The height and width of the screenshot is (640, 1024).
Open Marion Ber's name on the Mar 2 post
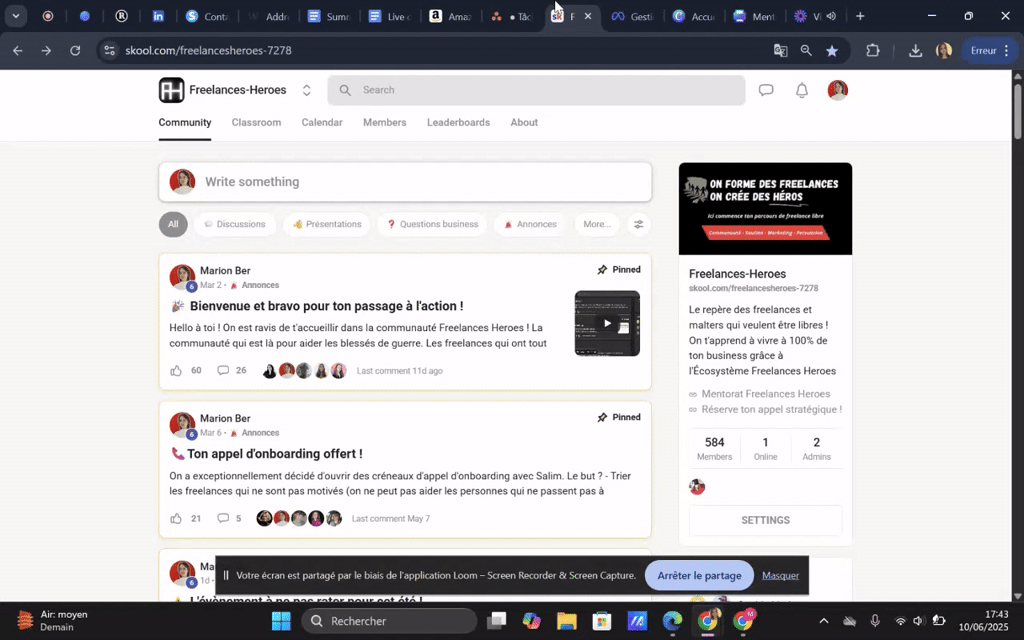click(225, 270)
